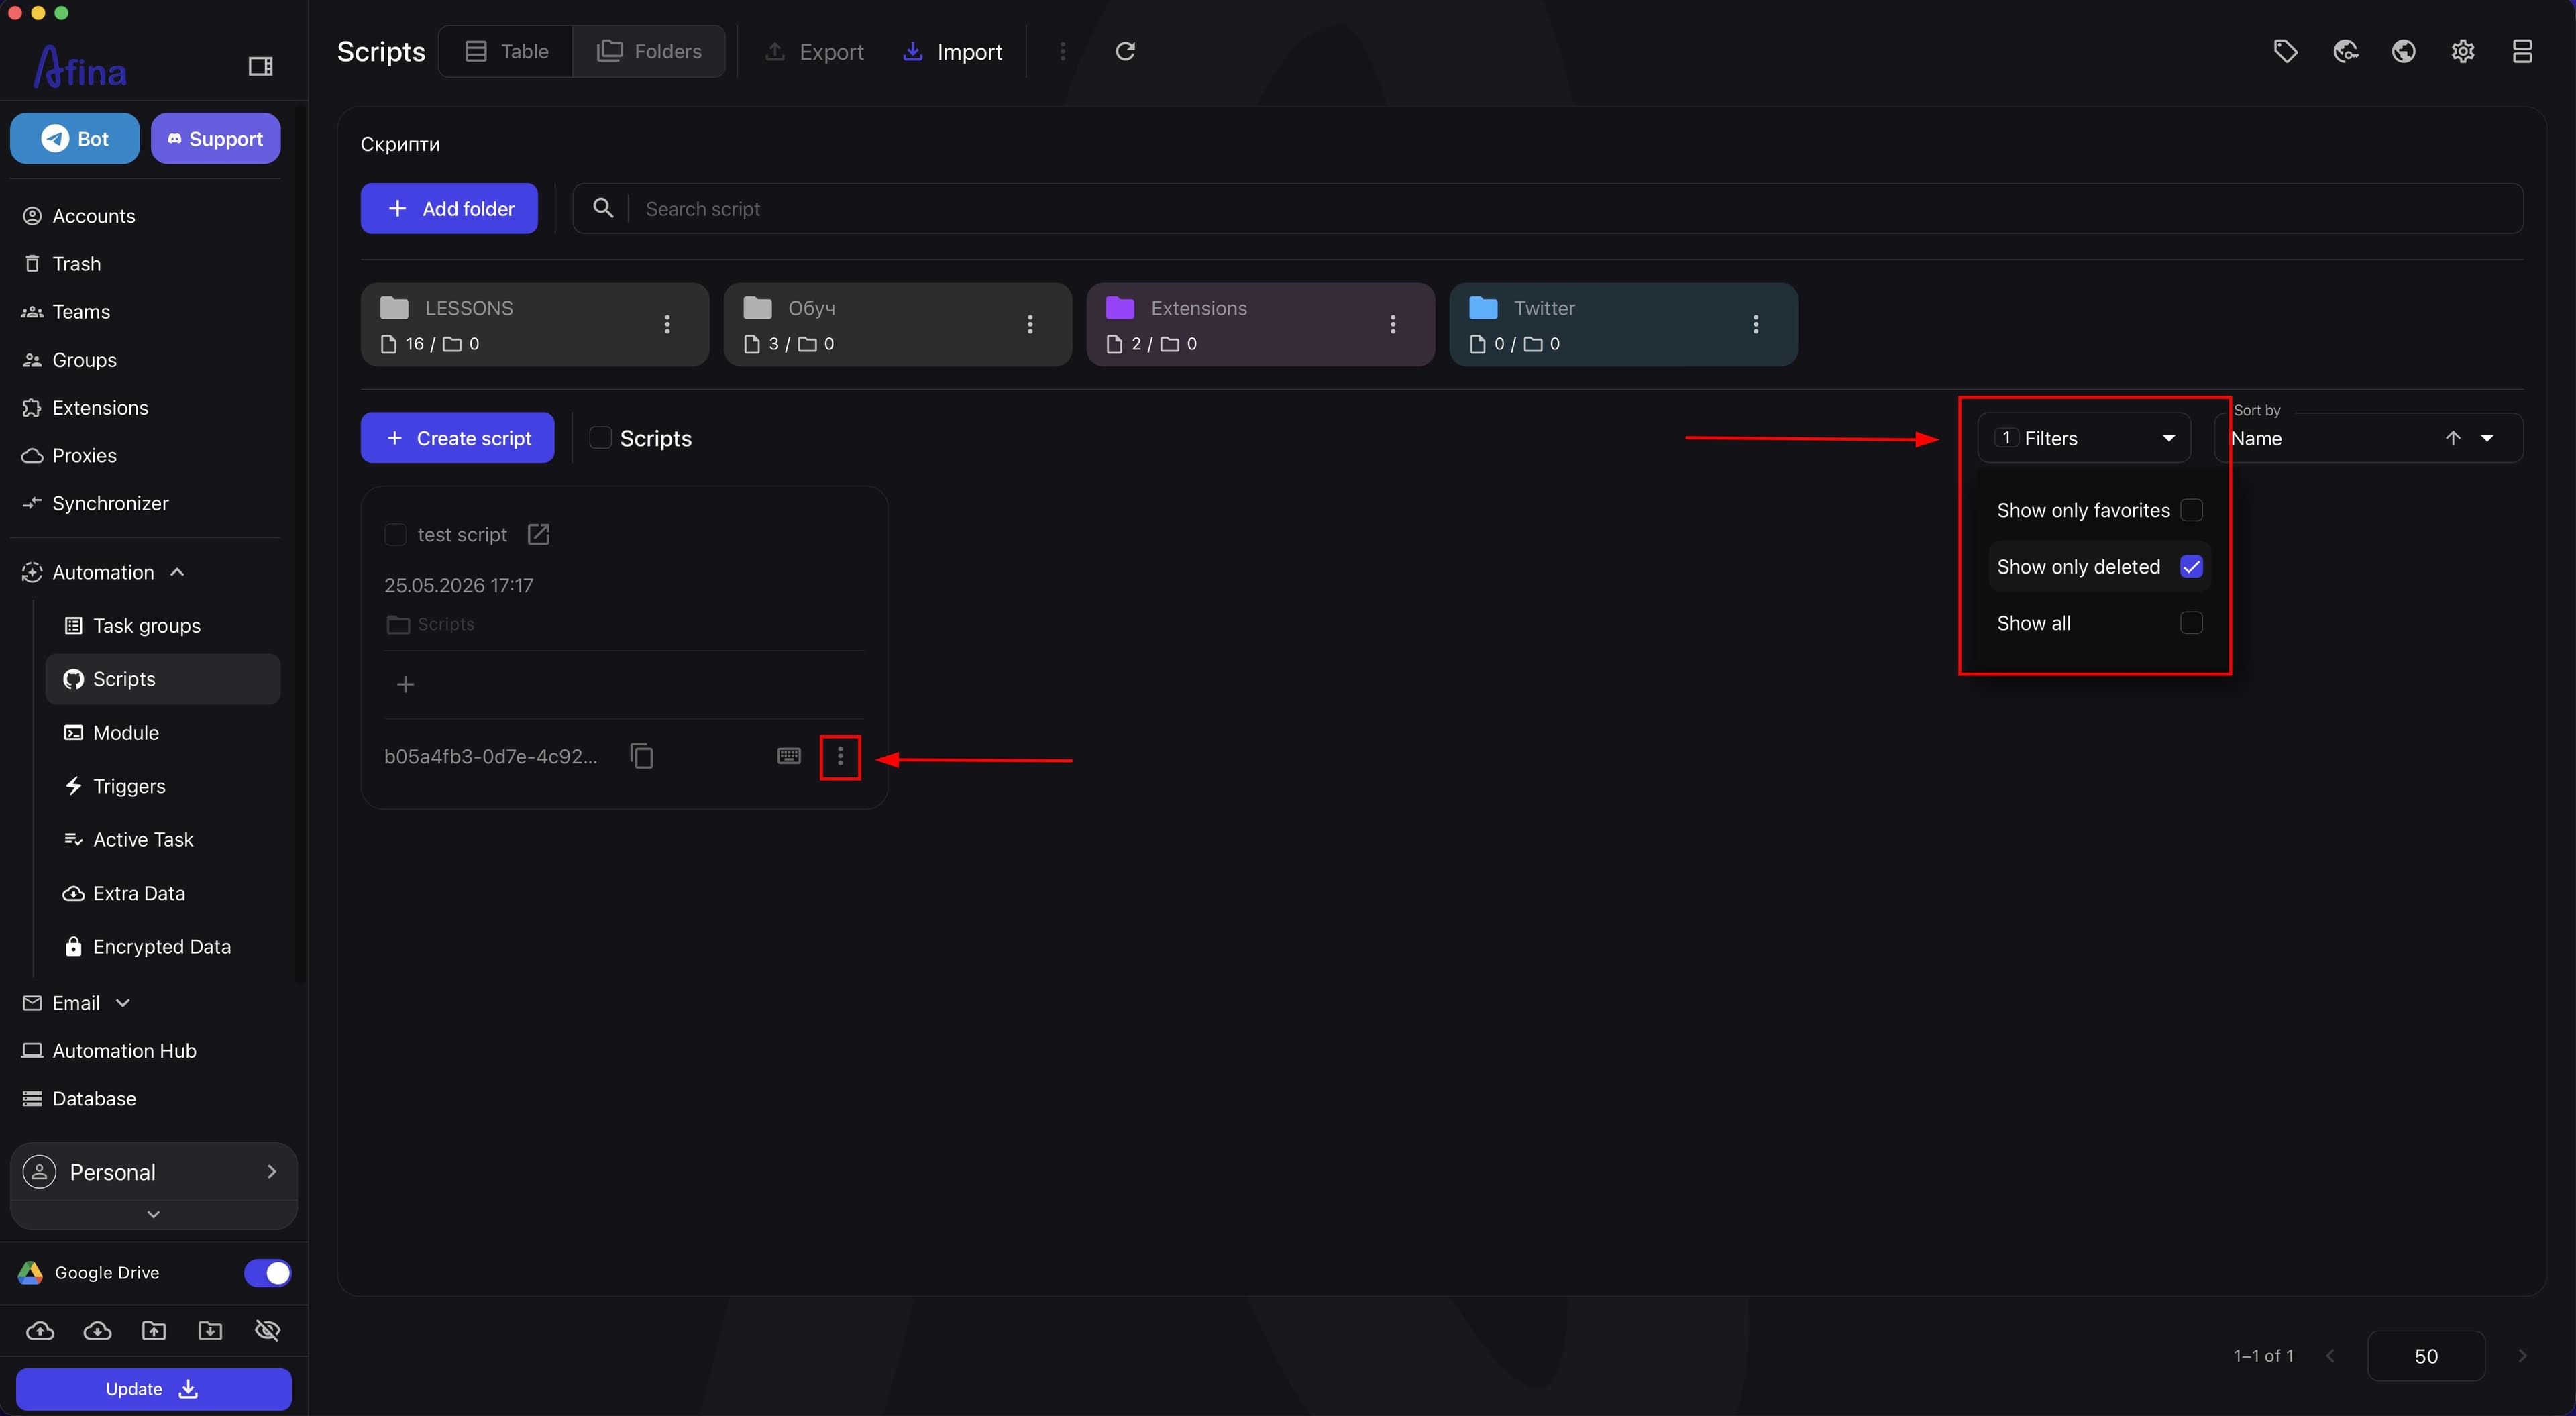Open test script three-dot menu
Screen dimensions: 2576x1416
click(840, 757)
